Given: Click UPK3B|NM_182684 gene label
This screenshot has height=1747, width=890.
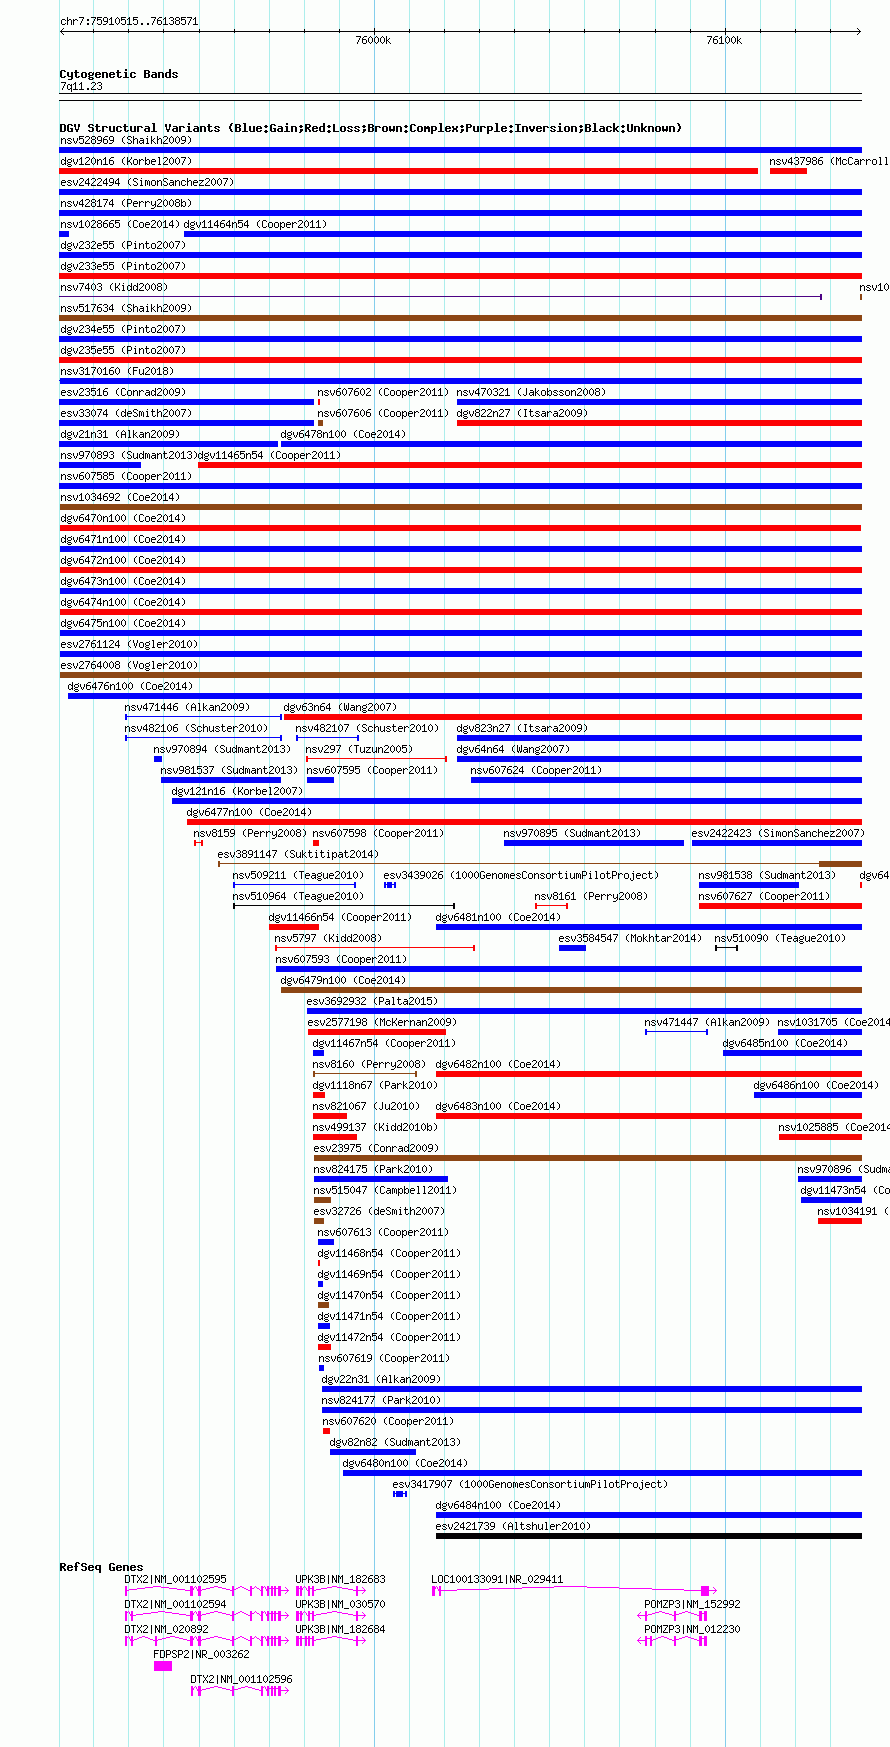Looking at the screenshot, I should tap(340, 1629).
